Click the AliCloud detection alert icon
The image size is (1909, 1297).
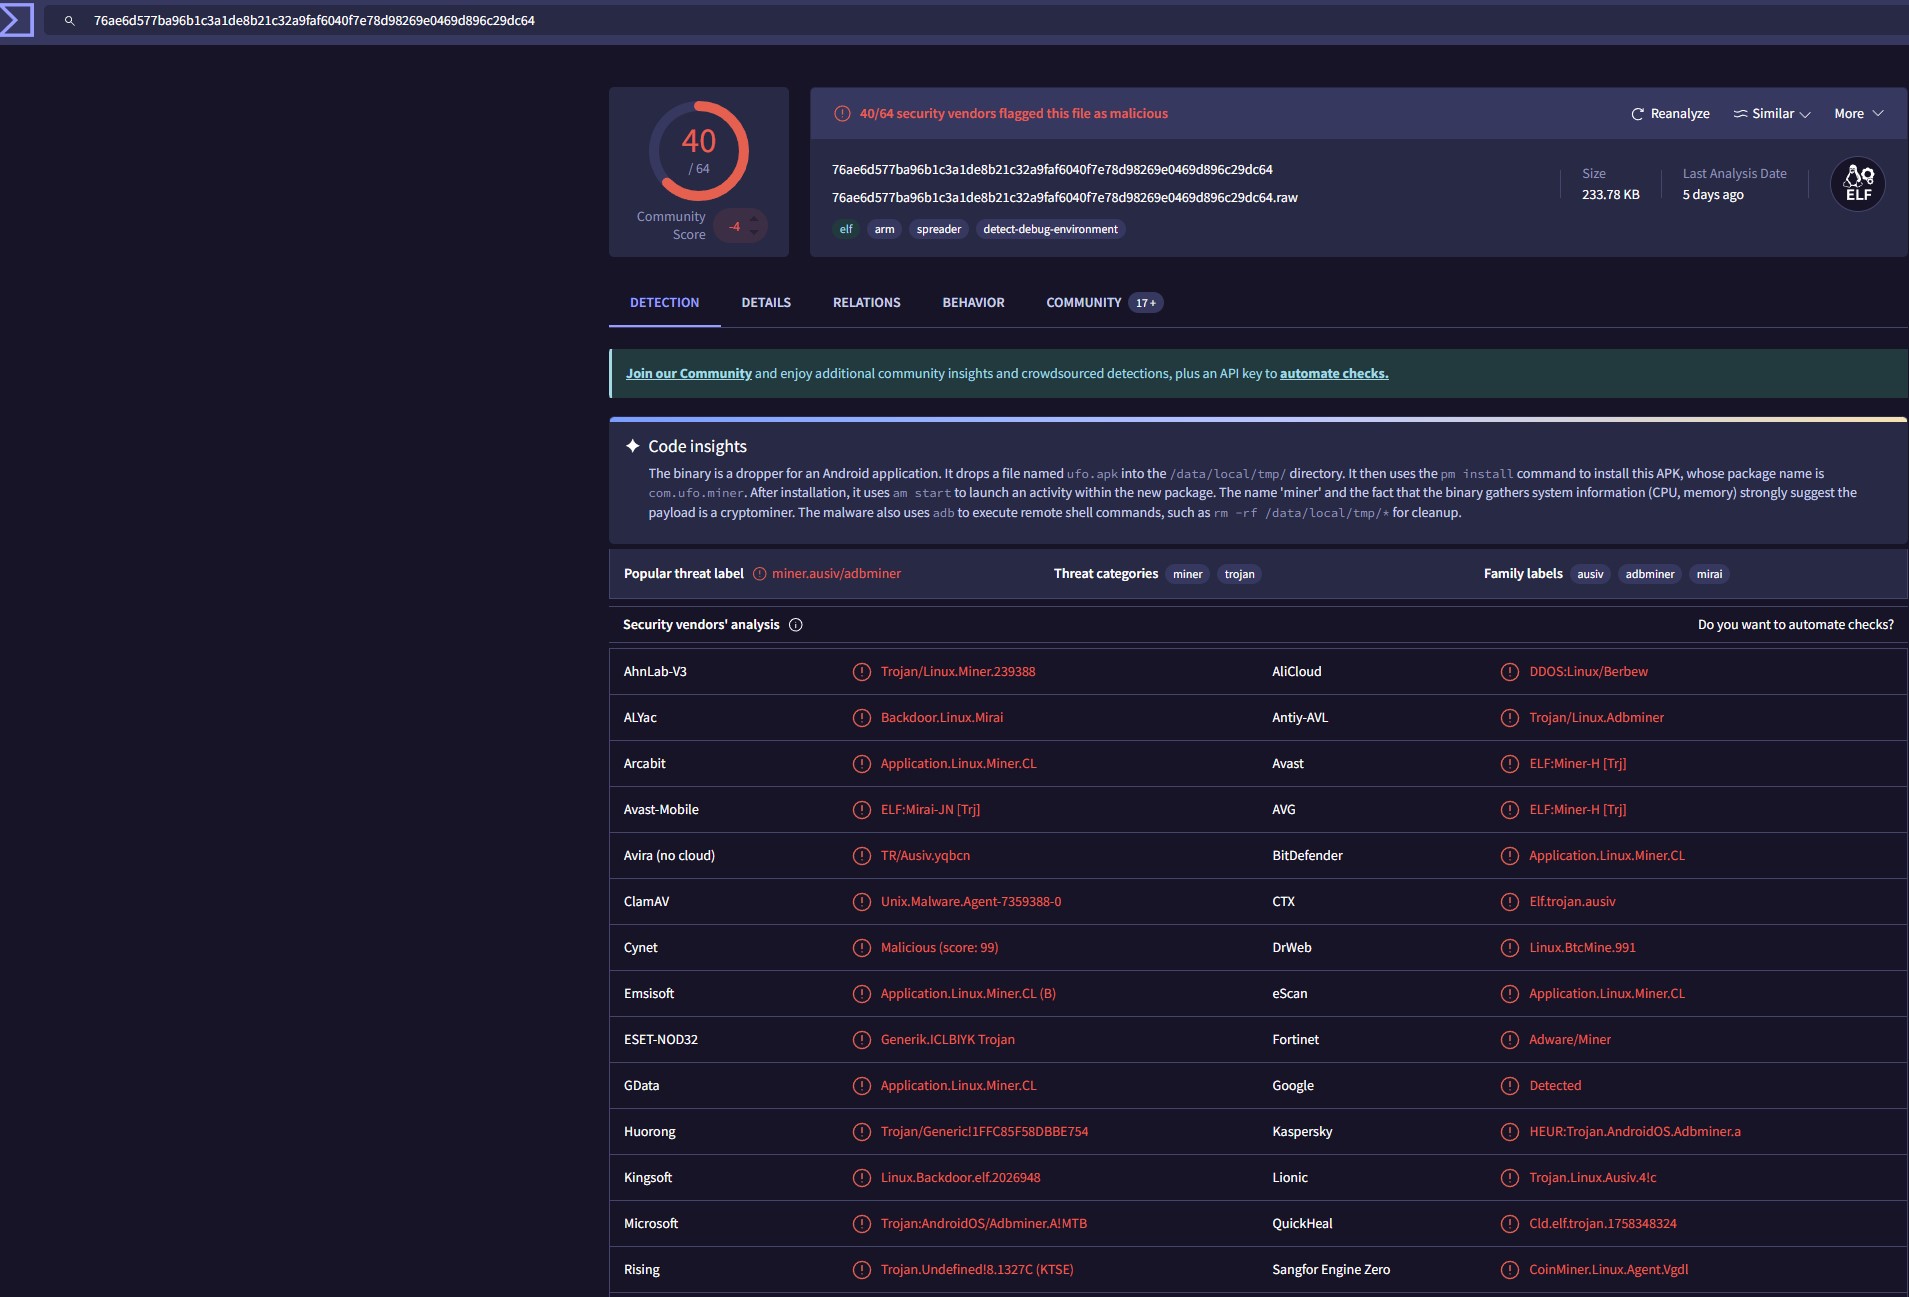coord(1510,672)
